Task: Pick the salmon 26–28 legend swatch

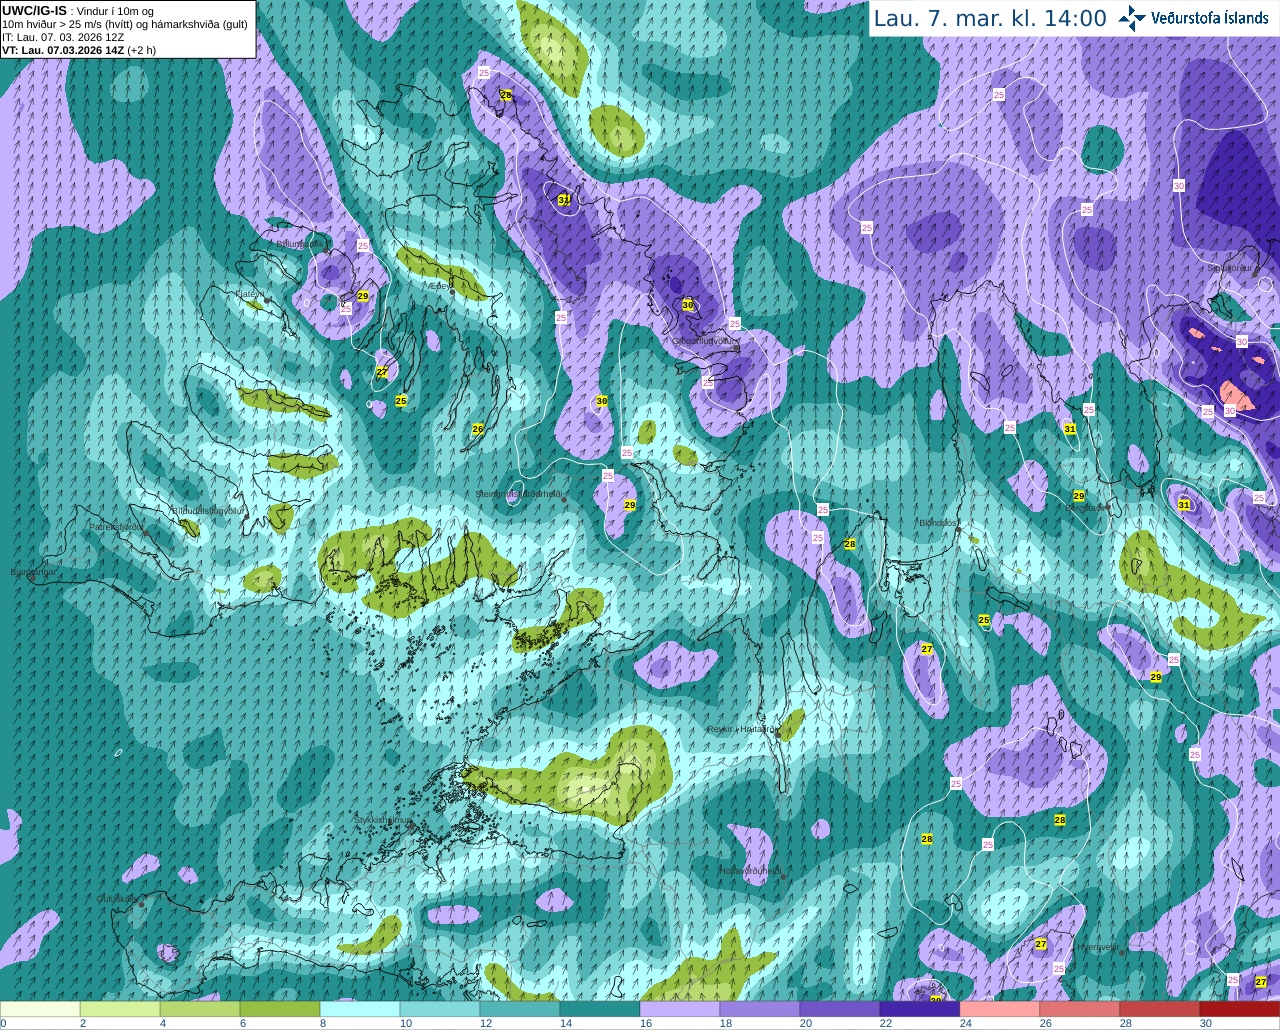Action: [1080, 1009]
